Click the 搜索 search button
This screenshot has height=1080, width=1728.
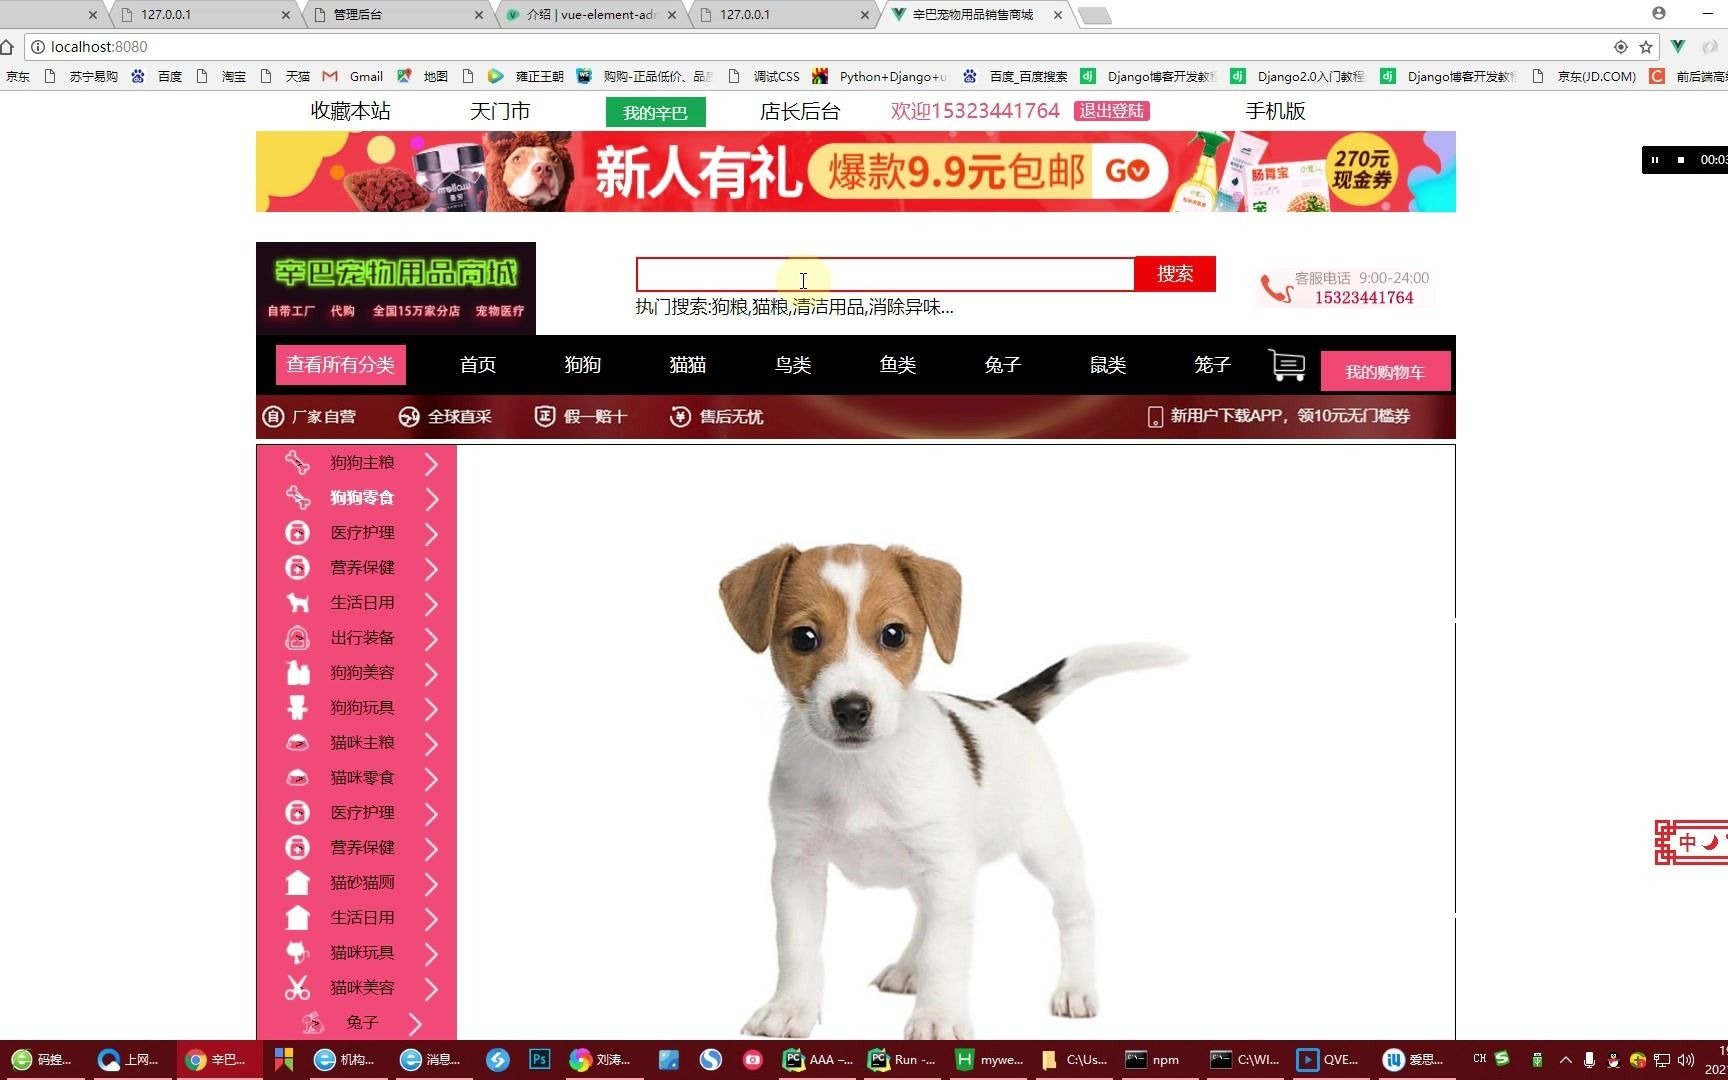click(x=1174, y=274)
